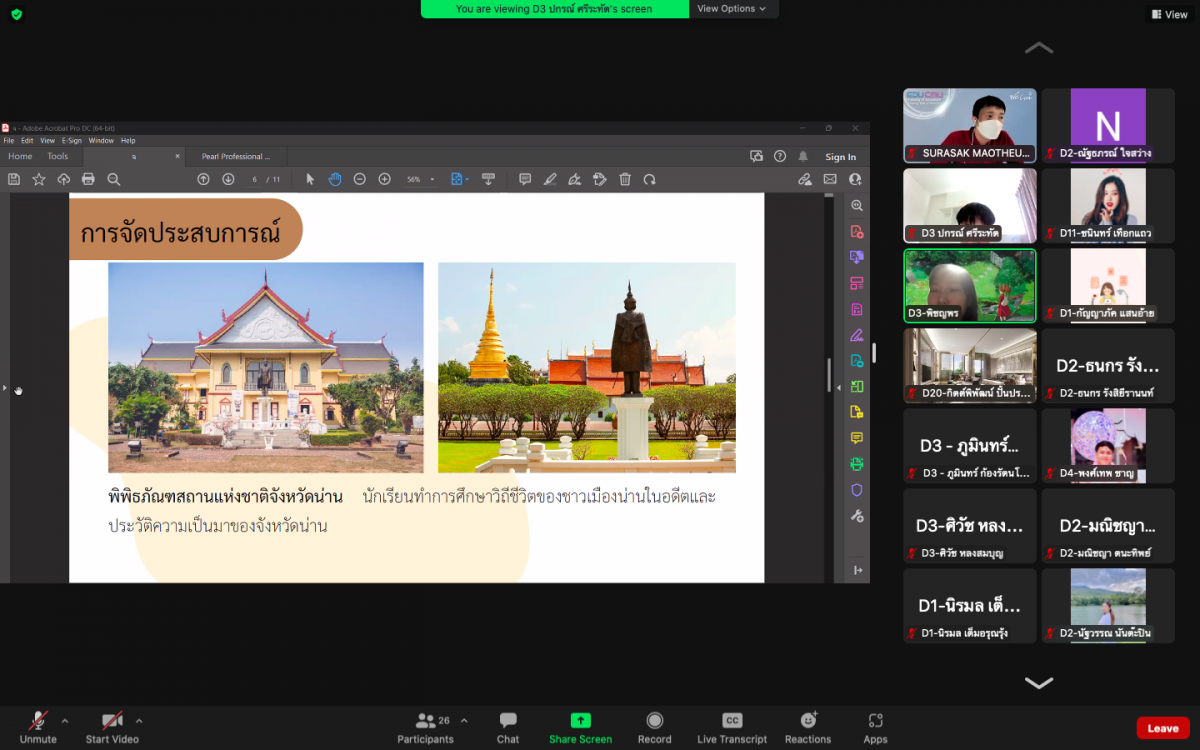The image size is (1200, 750).
Task: Open Zoom Reactions
Action: coord(808,727)
